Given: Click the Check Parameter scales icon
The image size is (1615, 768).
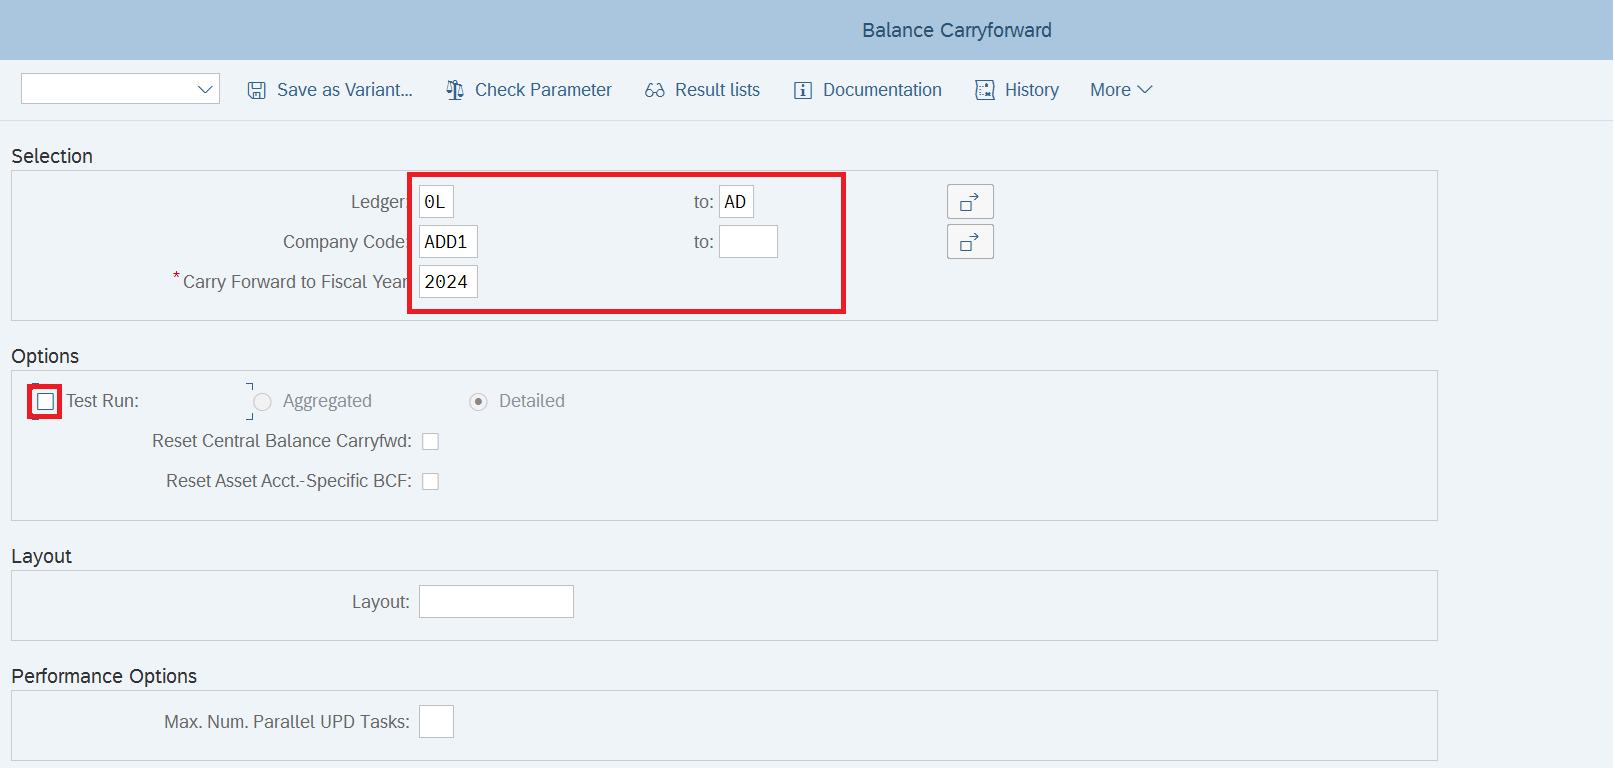Looking at the screenshot, I should tap(455, 90).
